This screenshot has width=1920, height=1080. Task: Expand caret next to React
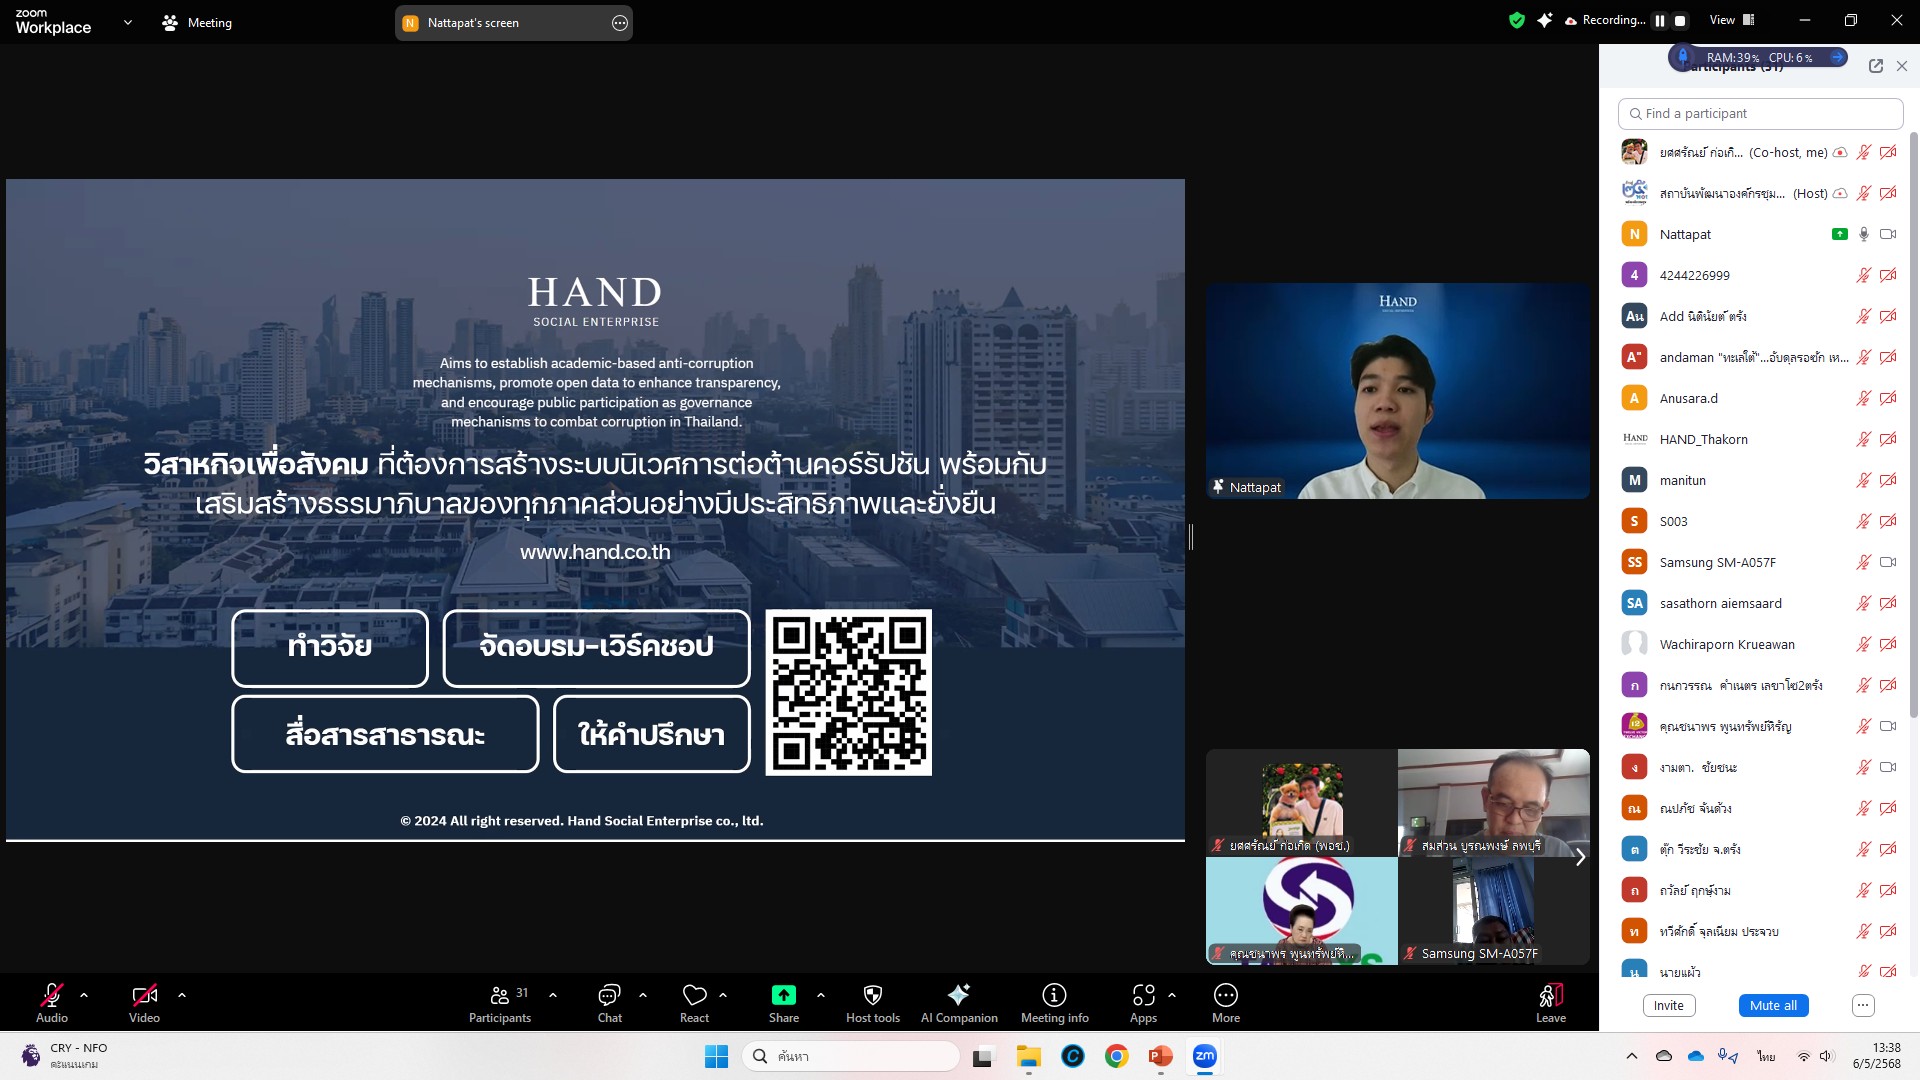pyautogui.click(x=723, y=995)
